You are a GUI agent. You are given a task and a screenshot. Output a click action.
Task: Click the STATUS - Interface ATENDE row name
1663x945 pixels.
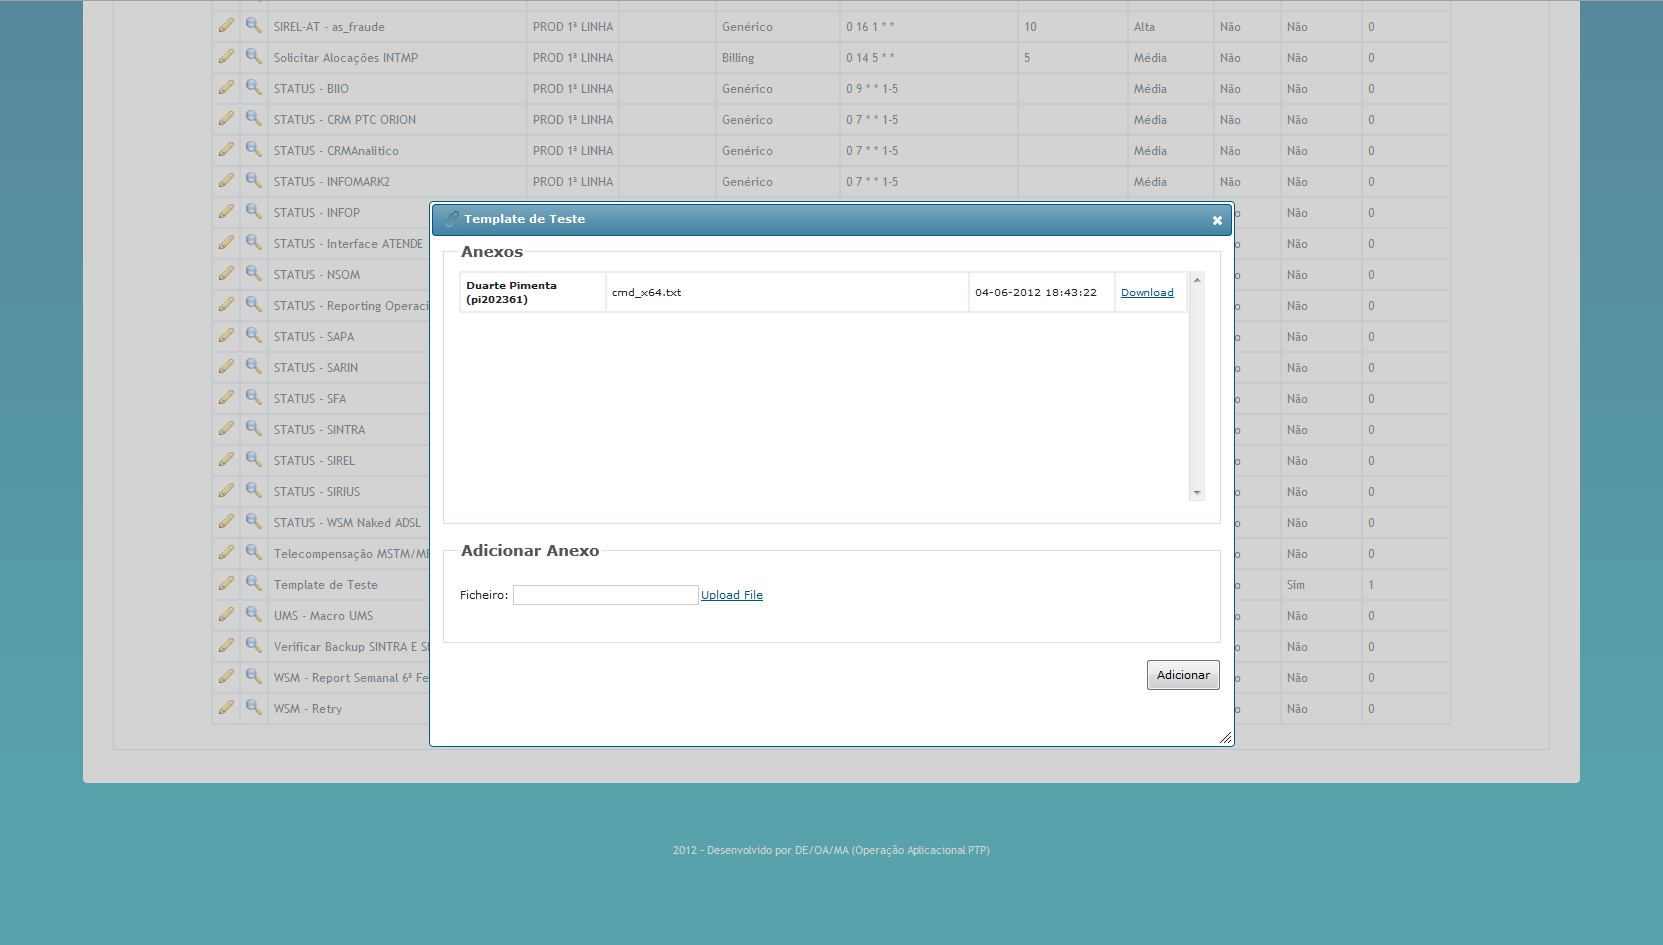(x=348, y=243)
